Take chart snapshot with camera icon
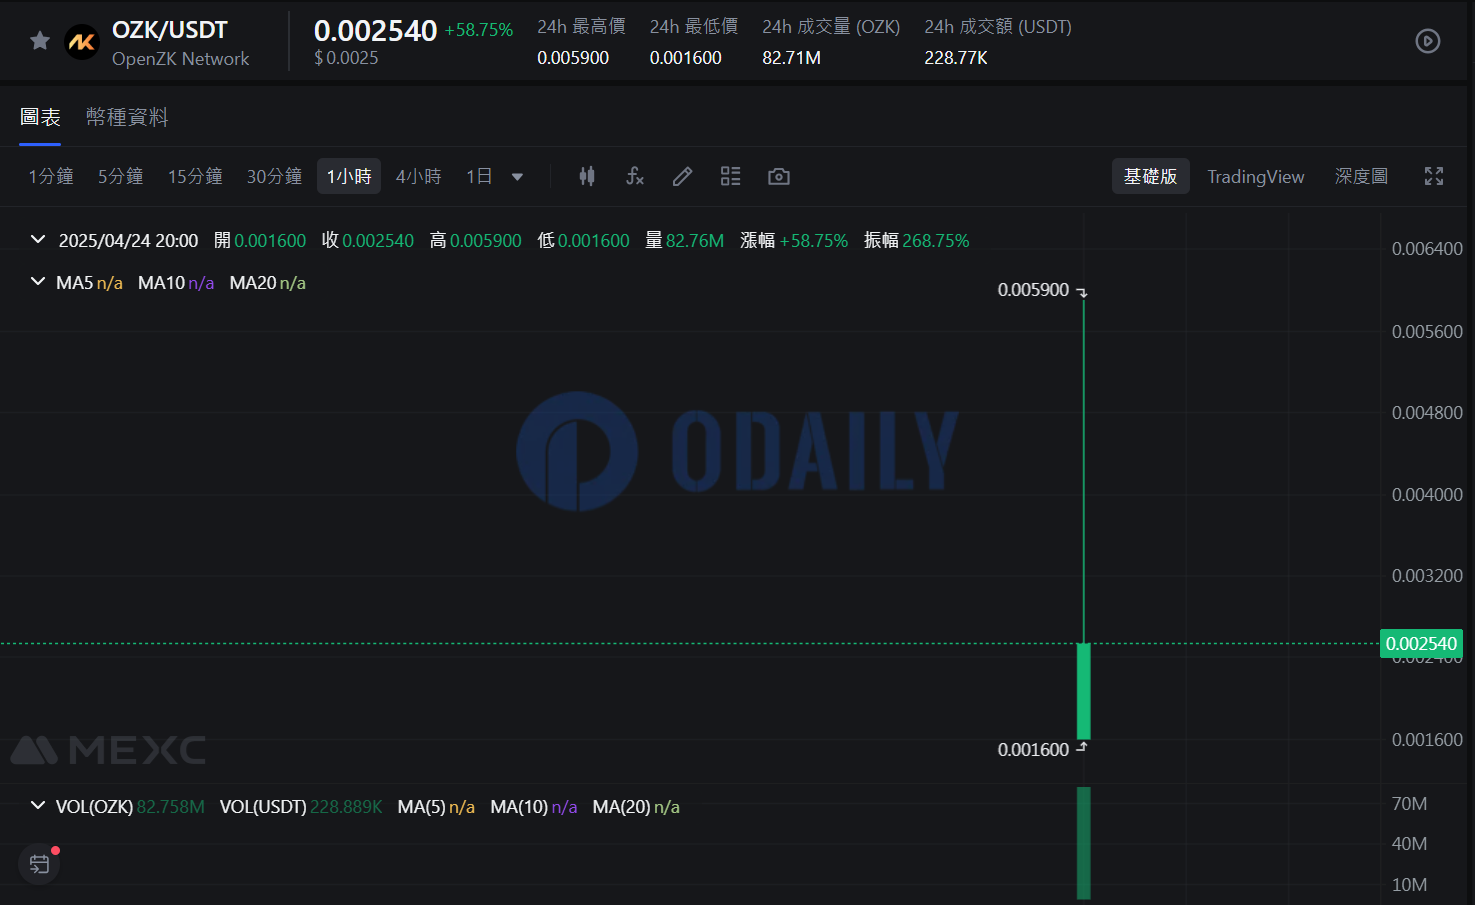 tap(779, 176)
